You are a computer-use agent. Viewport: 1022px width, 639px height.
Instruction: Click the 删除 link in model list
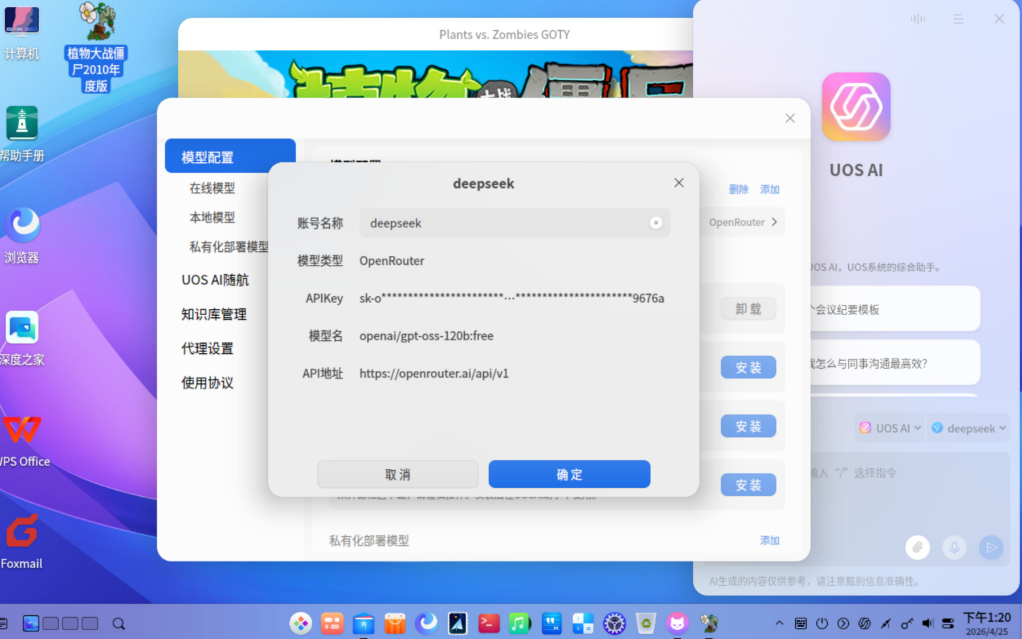pos(738,189)
